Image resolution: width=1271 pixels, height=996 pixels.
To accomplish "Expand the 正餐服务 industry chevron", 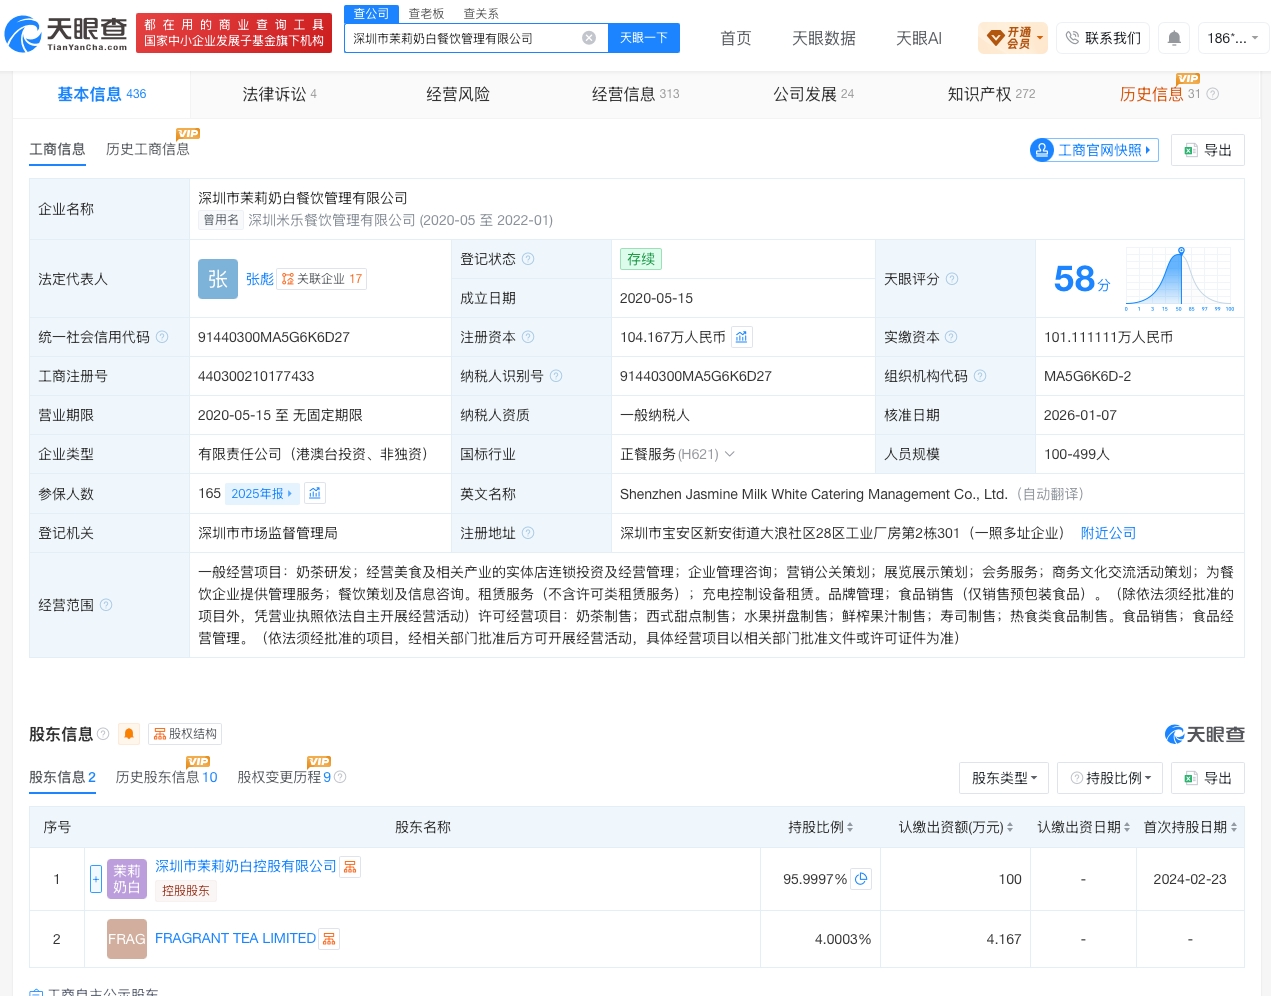I will 730,454.
